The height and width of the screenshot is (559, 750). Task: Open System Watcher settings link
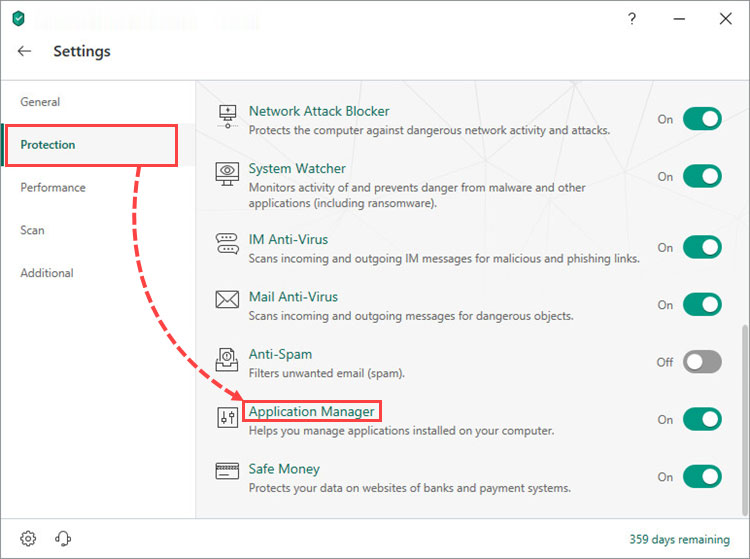pos(297,168)
